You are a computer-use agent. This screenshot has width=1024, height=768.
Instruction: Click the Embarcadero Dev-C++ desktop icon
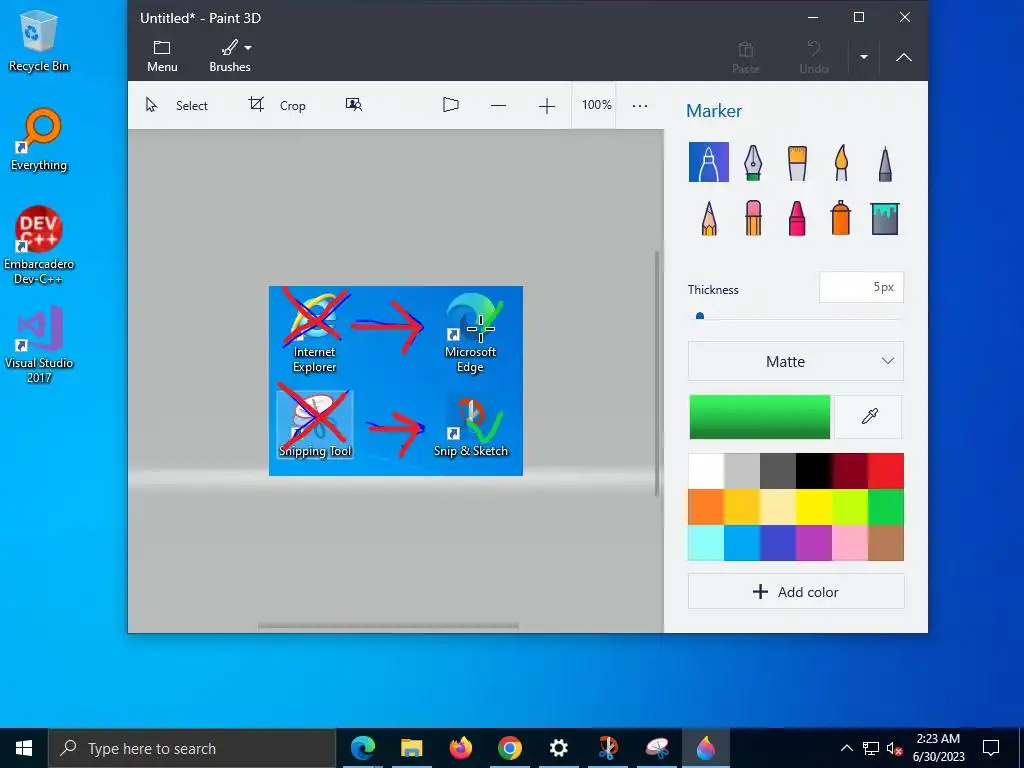tap(39, 246)
